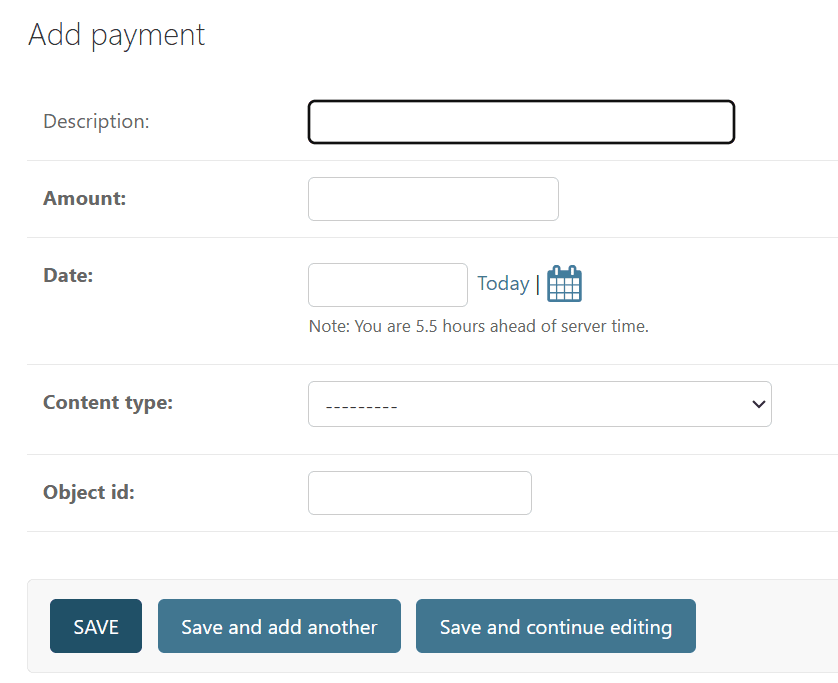Click the Content type label
Image resolution: width=838 pixels, height=683 pixels.
(108, 403)
